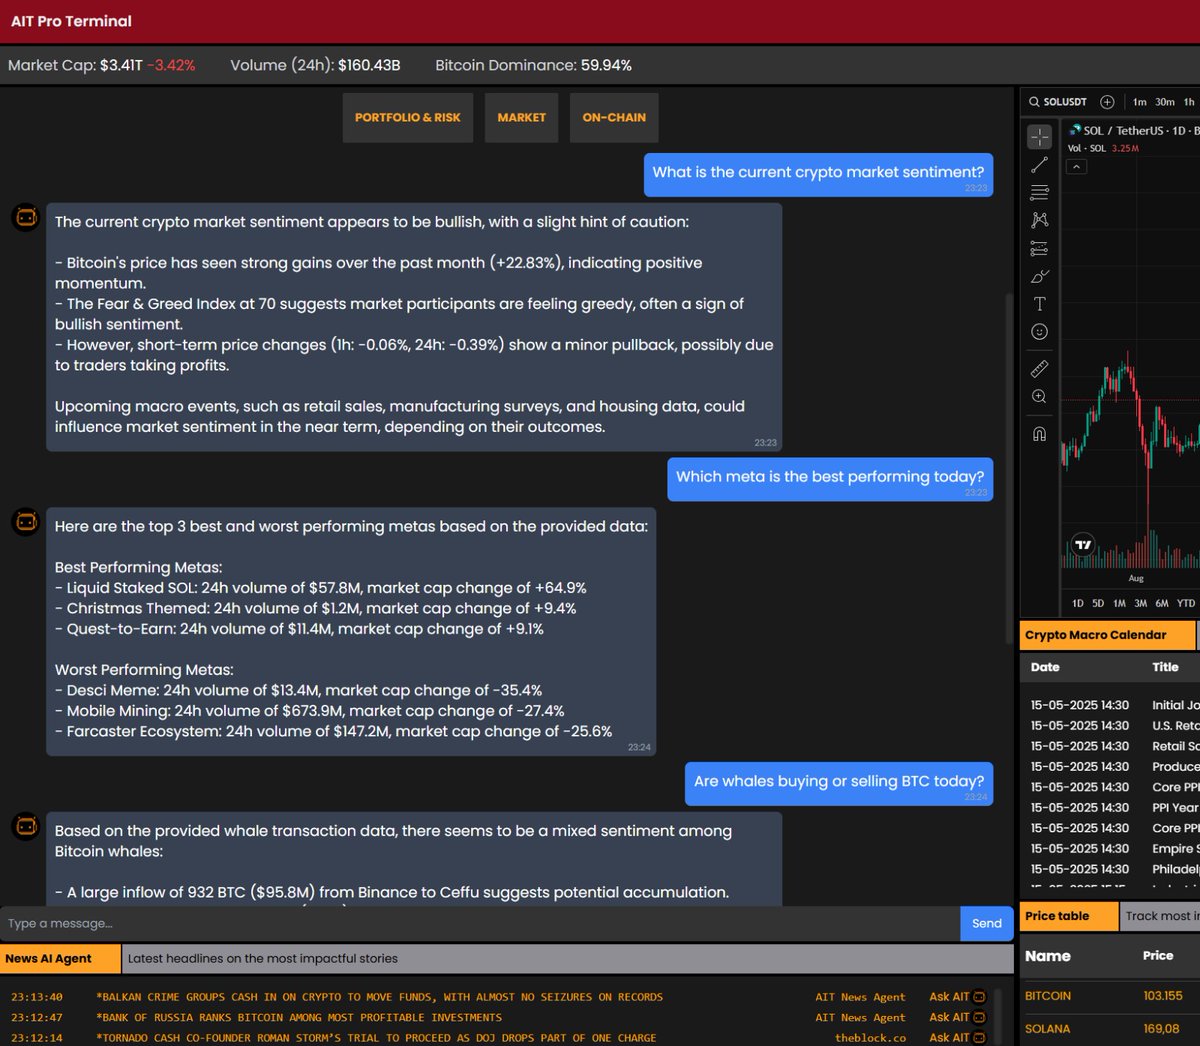Select the 5D date range
This screenshot has height=1046, width=1200.
[1098, 603]
